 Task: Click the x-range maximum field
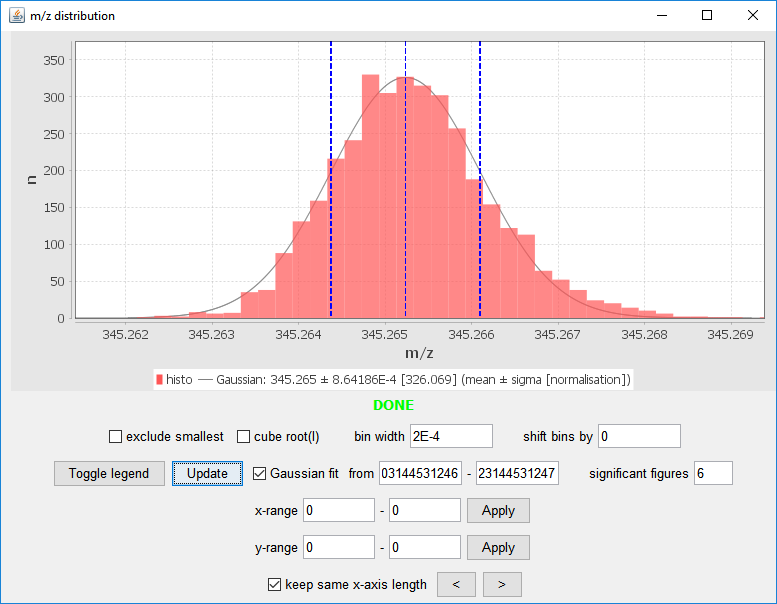pyautogui.click(x=425, y=510)
